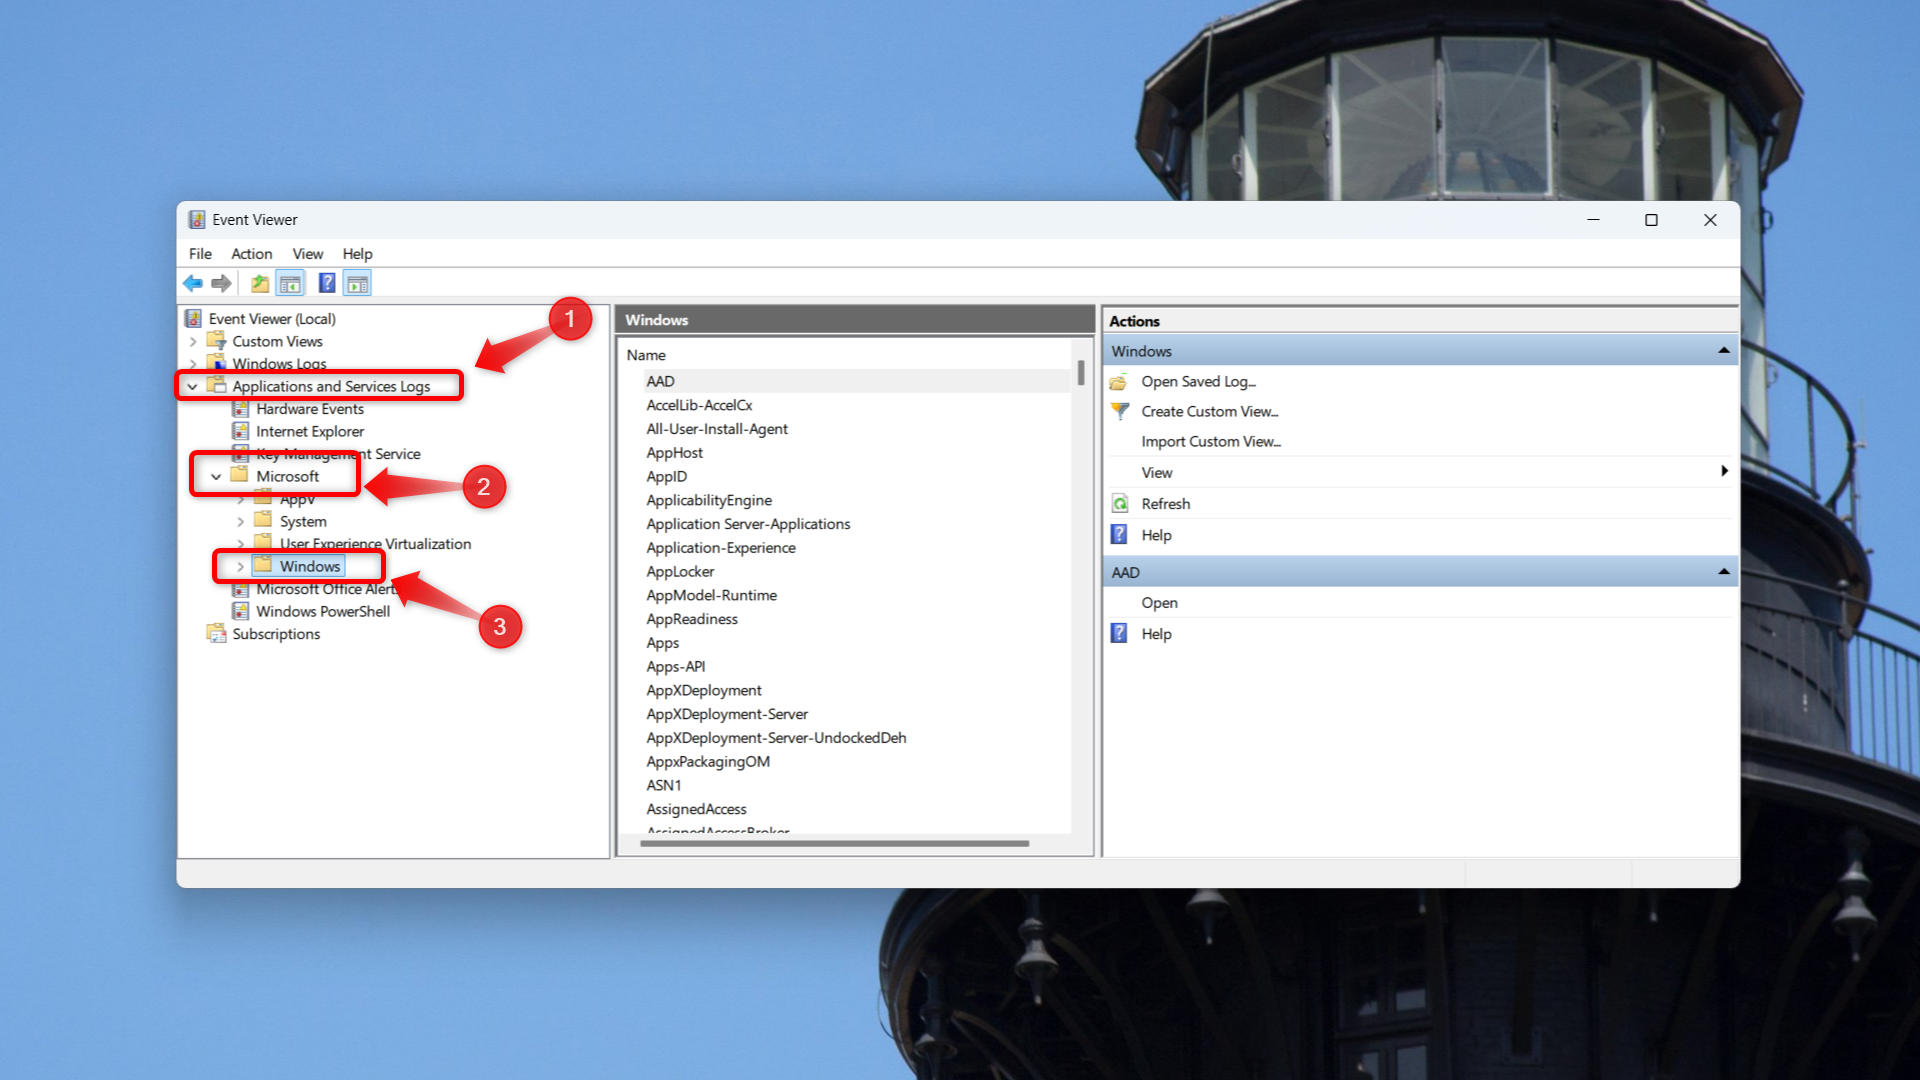Image resolution: width=1920 pixels, height=1080 pixels.
Task: Click the Subscriptions icon in tree
Action: [x=216, y=633]
